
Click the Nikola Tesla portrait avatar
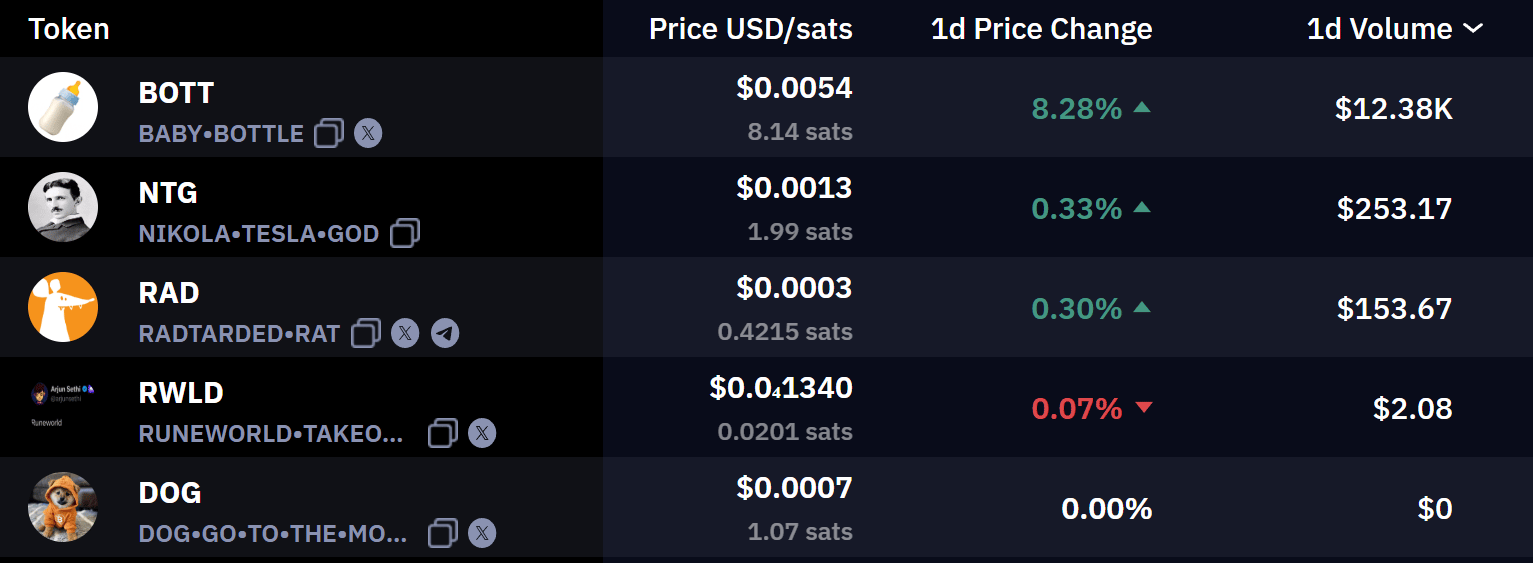tap(63, 207)
